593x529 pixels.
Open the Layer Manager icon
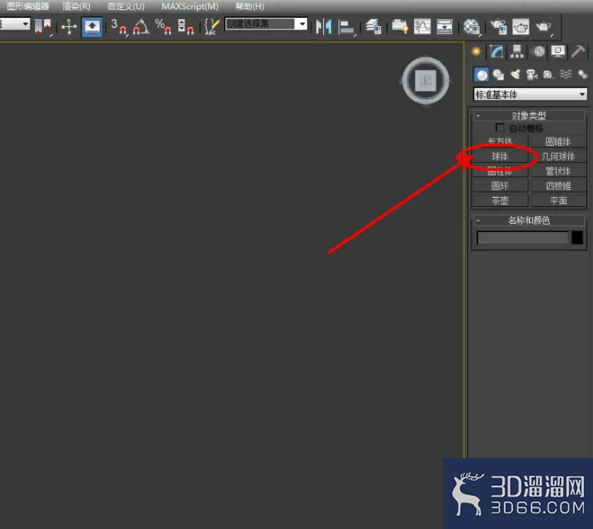(x=374, y=26)
